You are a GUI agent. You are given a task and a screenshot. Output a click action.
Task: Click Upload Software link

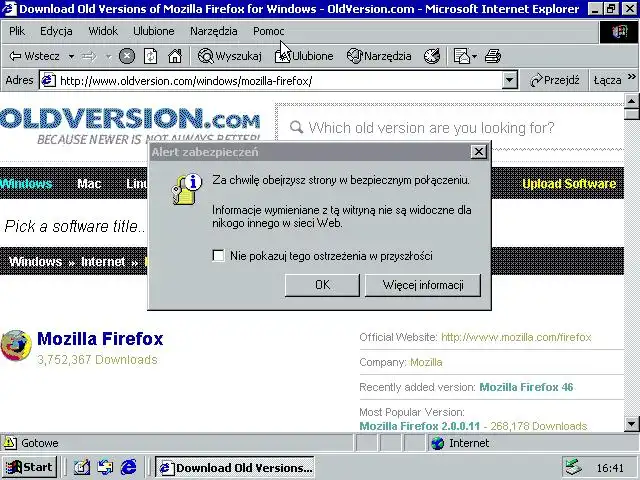tap(569, 184)
